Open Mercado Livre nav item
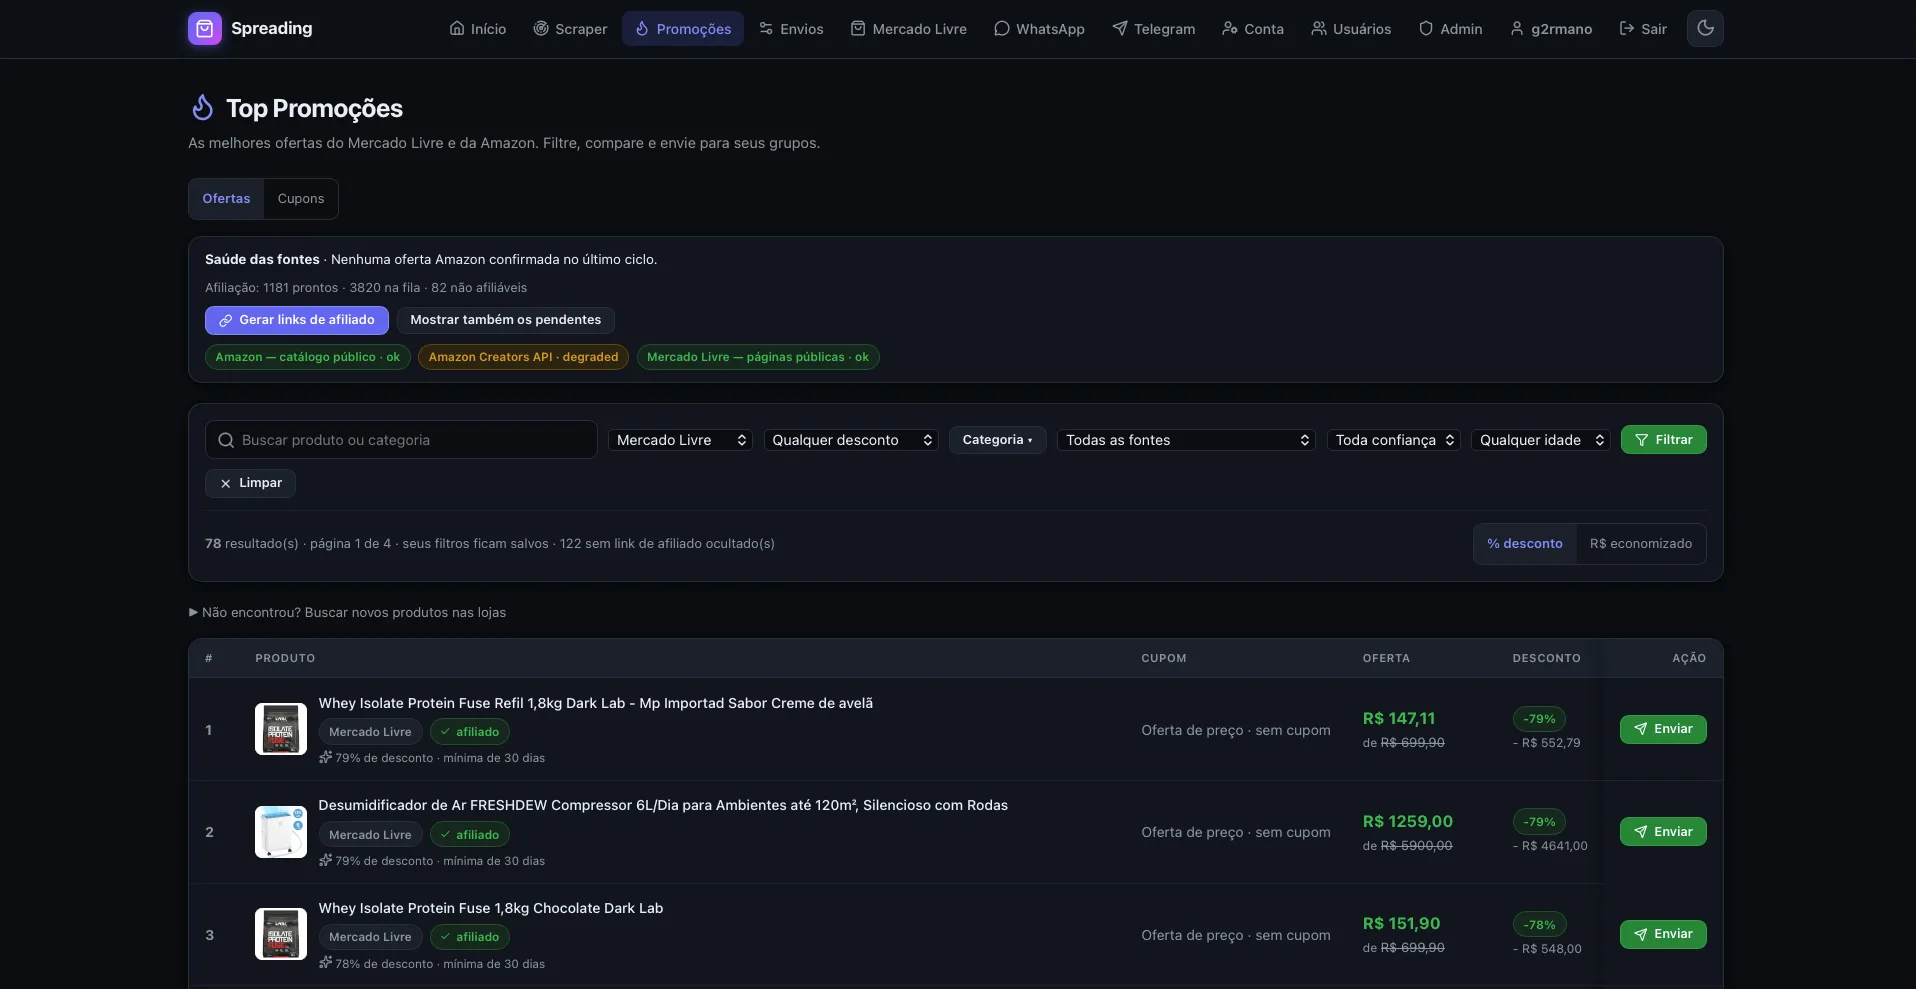1916x989 pixels. pyautogui.click(x=909, y=29)
